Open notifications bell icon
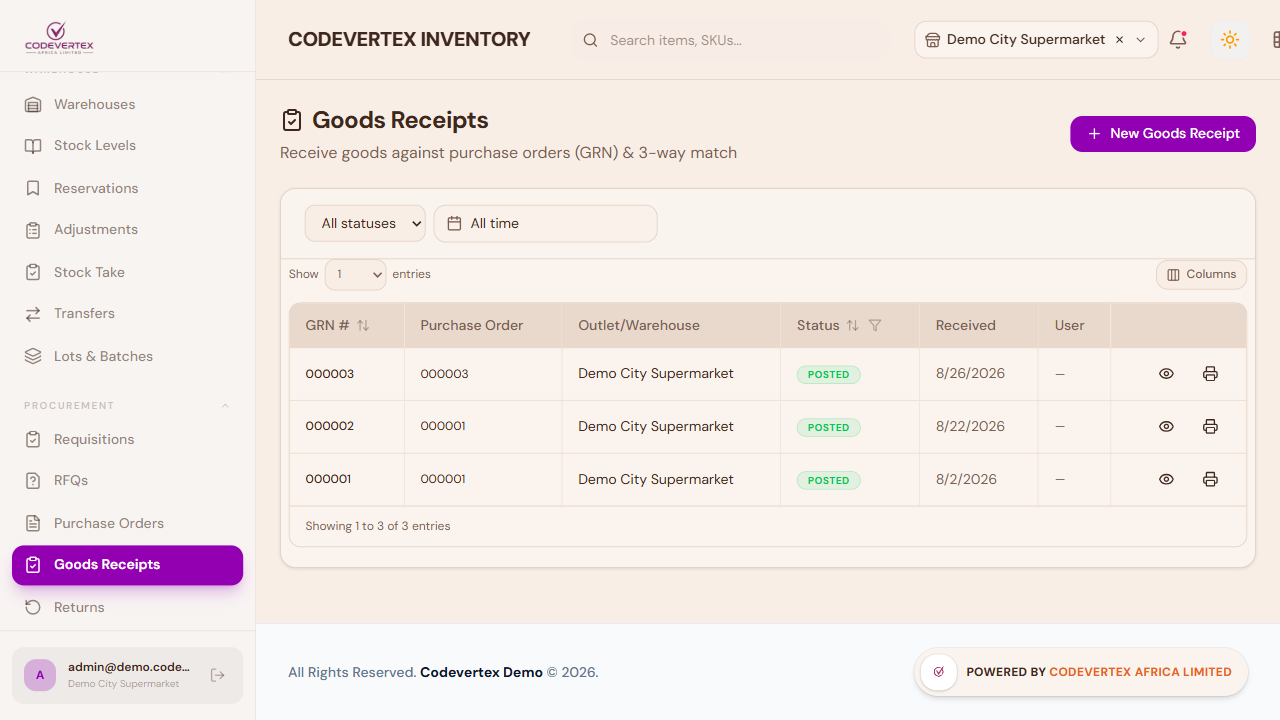1280x720 pixels. tap(1178, 40)
